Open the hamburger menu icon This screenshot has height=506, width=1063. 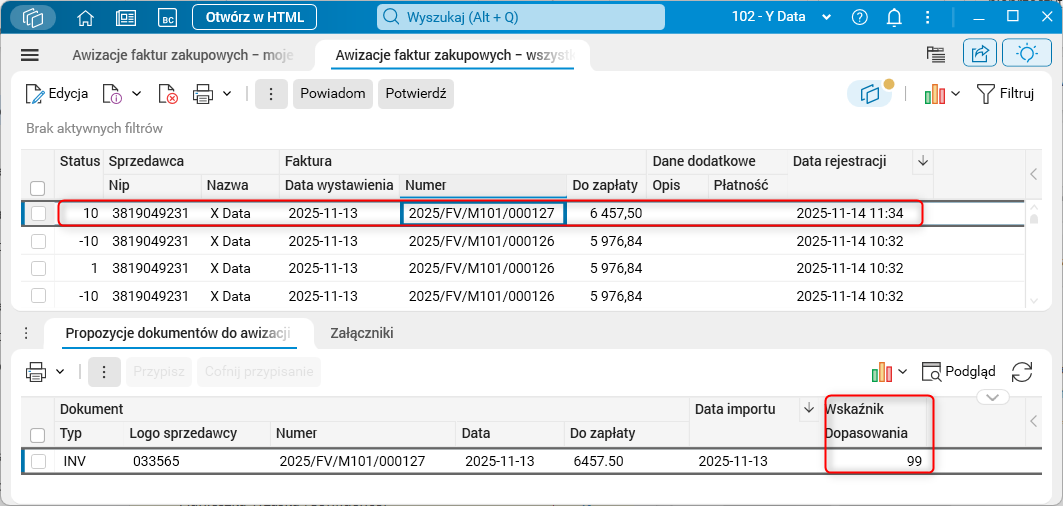tap(29, 55)
